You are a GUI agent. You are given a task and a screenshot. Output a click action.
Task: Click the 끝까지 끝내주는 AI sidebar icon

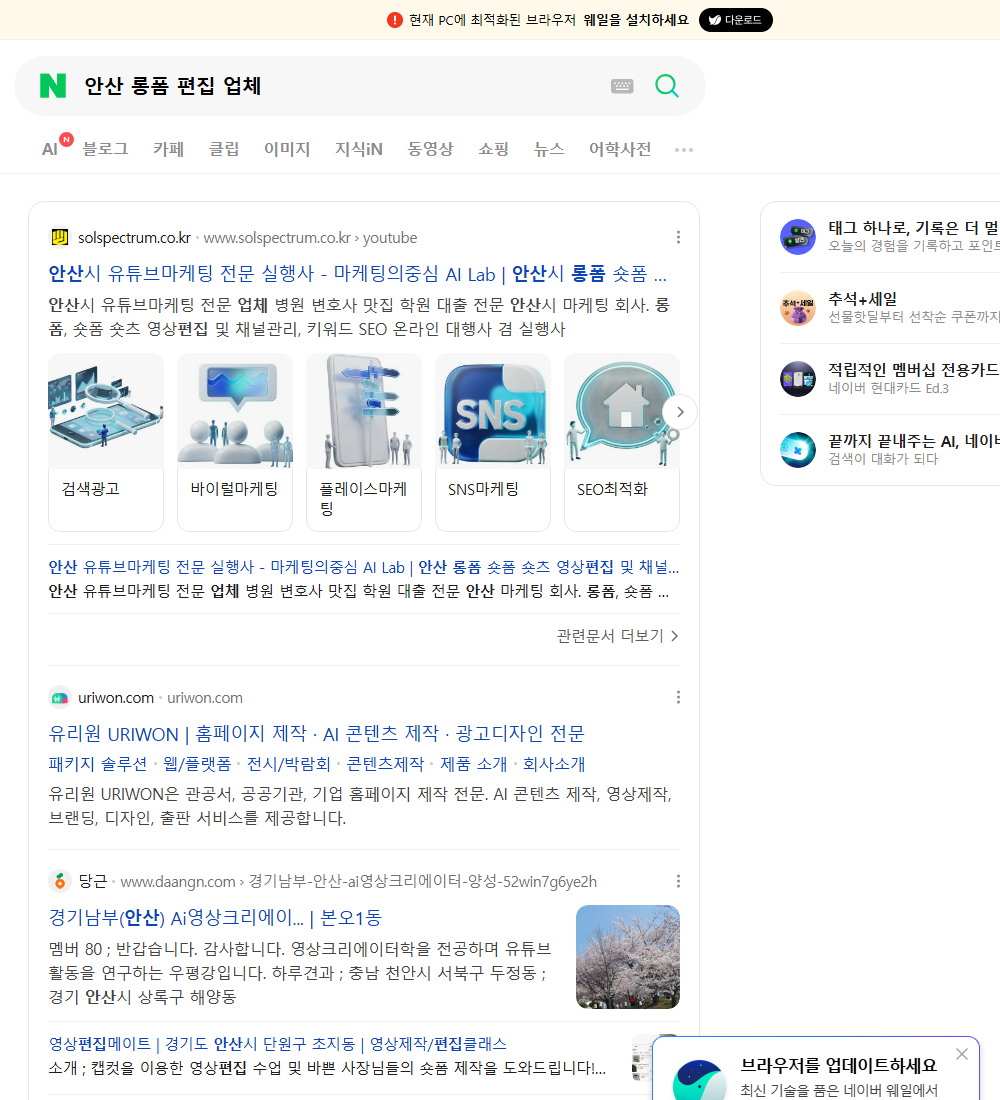coord(798,450)
